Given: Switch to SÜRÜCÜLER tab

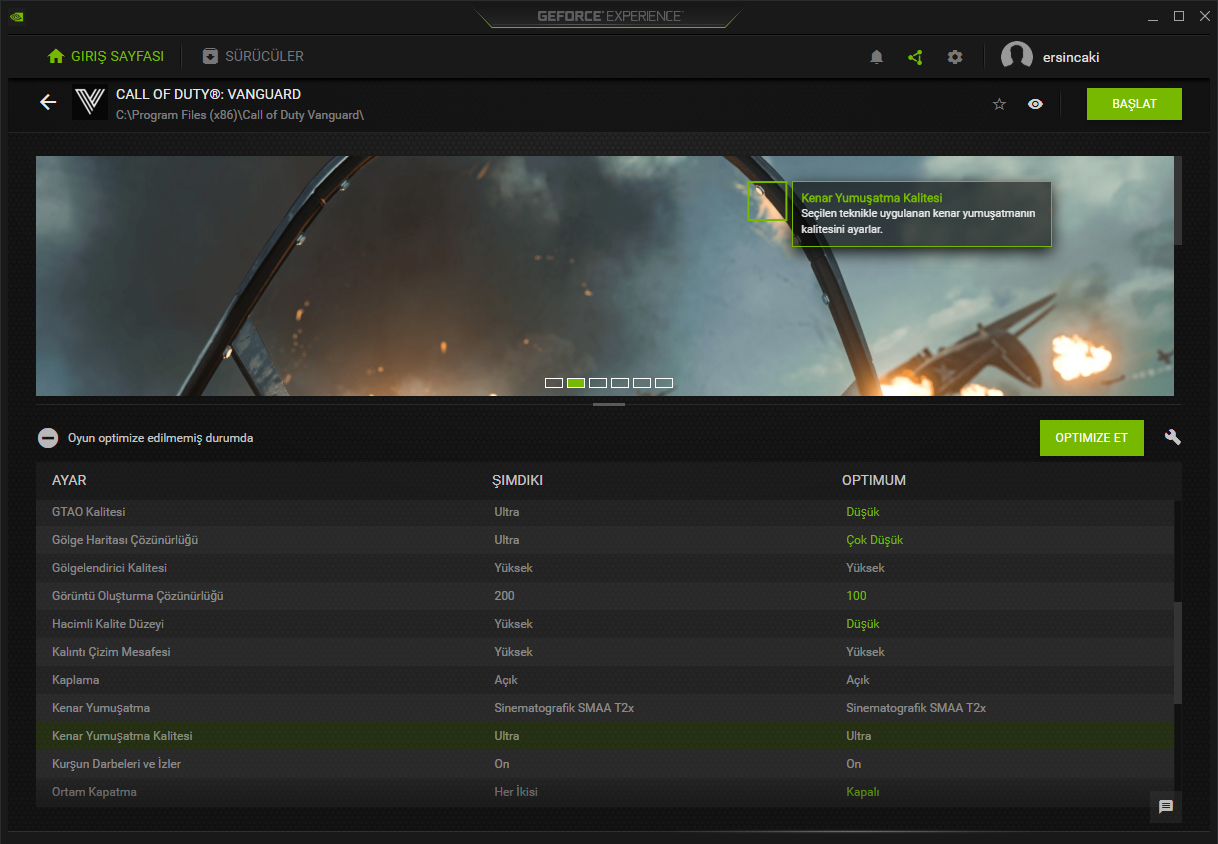Looking at the screenshot, I should pos(252,56).
